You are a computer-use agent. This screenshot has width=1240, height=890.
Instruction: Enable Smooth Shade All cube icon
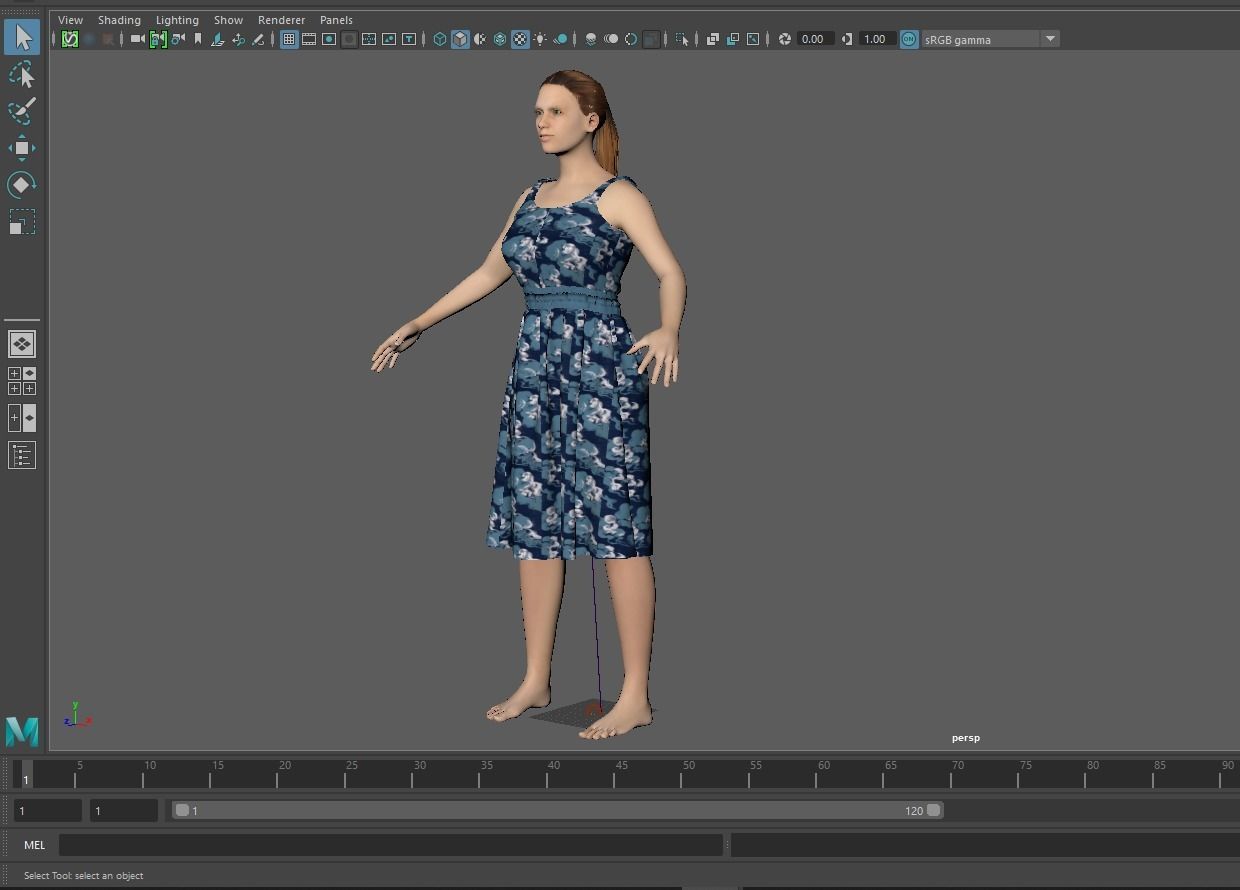click(x=460, y=39)
